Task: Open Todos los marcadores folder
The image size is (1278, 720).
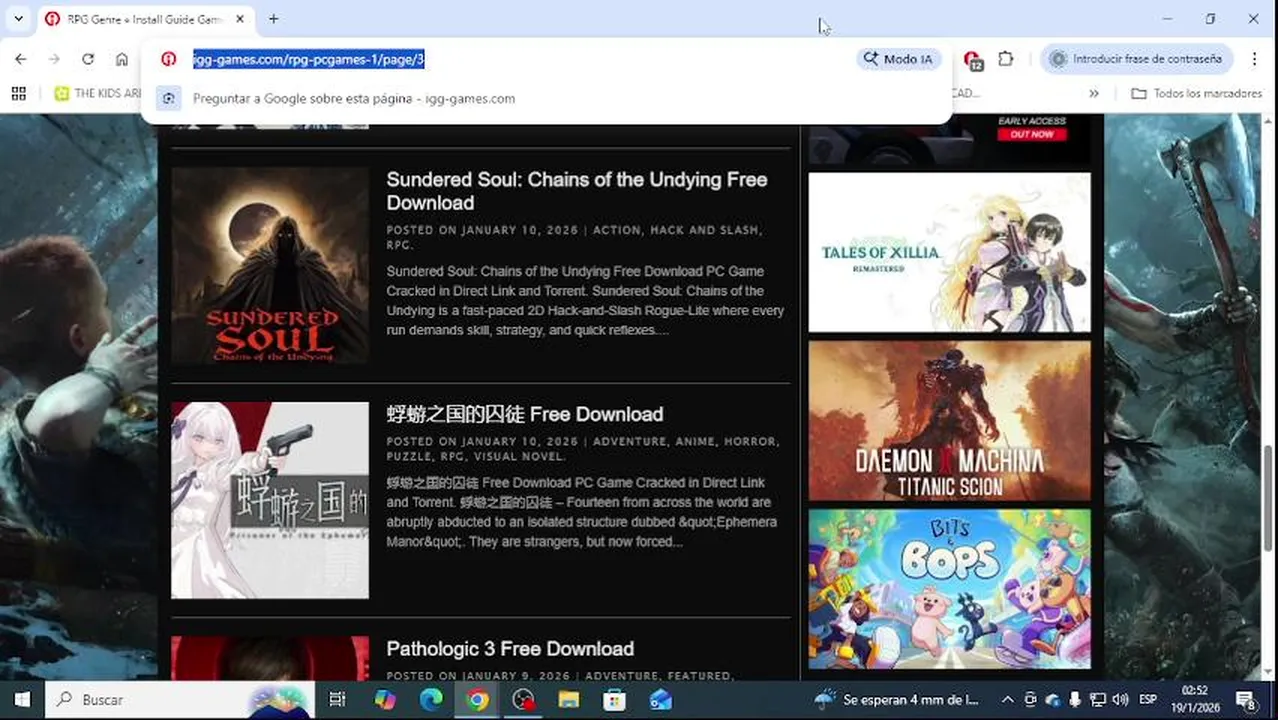Action: coord(1196,93)
